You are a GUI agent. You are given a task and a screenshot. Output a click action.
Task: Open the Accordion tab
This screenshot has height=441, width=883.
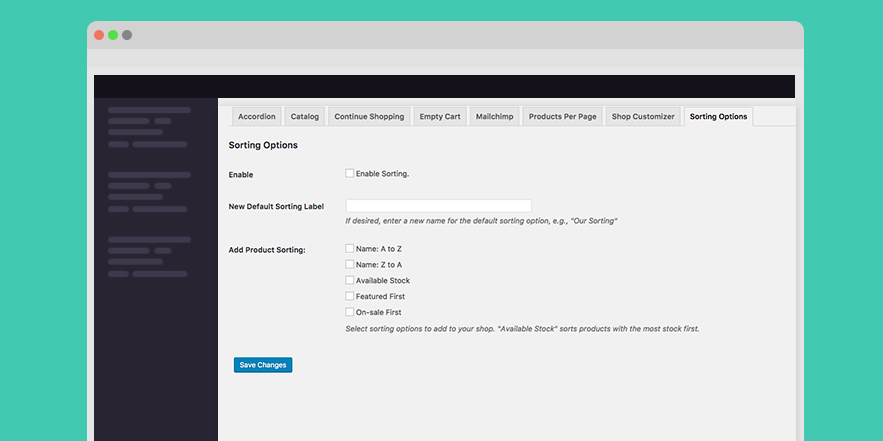pos(257,117)
